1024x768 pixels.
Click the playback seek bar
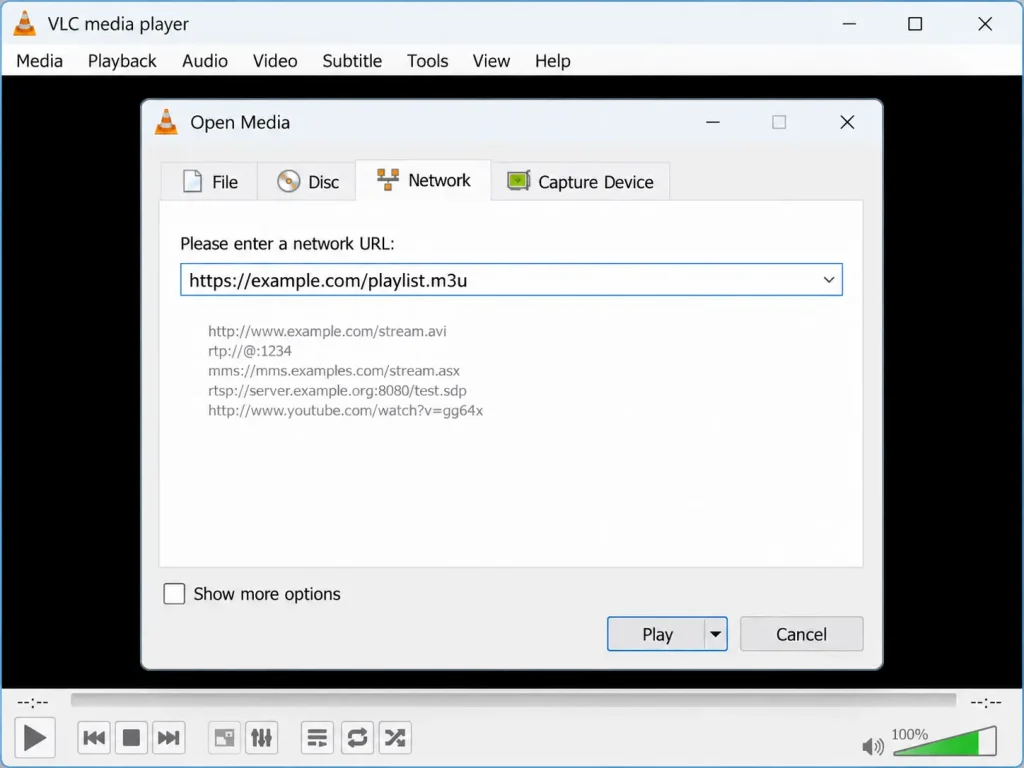click(513, 701)
